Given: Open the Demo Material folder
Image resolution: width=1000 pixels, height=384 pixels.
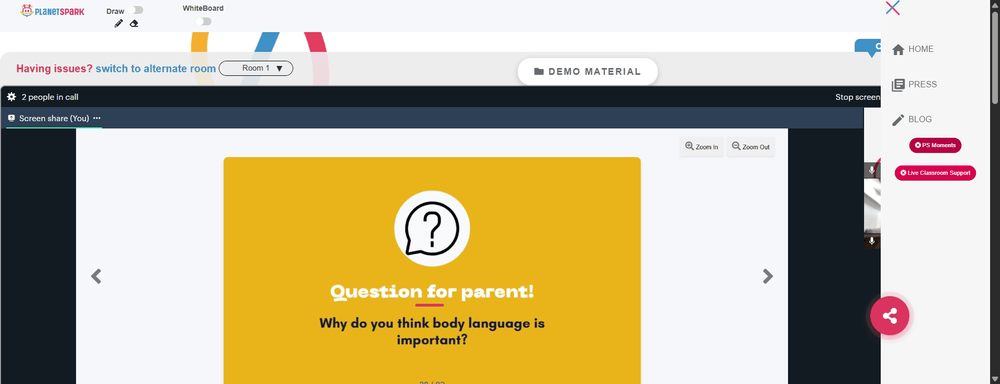Looking at the screenshot, I should point(587,71).
